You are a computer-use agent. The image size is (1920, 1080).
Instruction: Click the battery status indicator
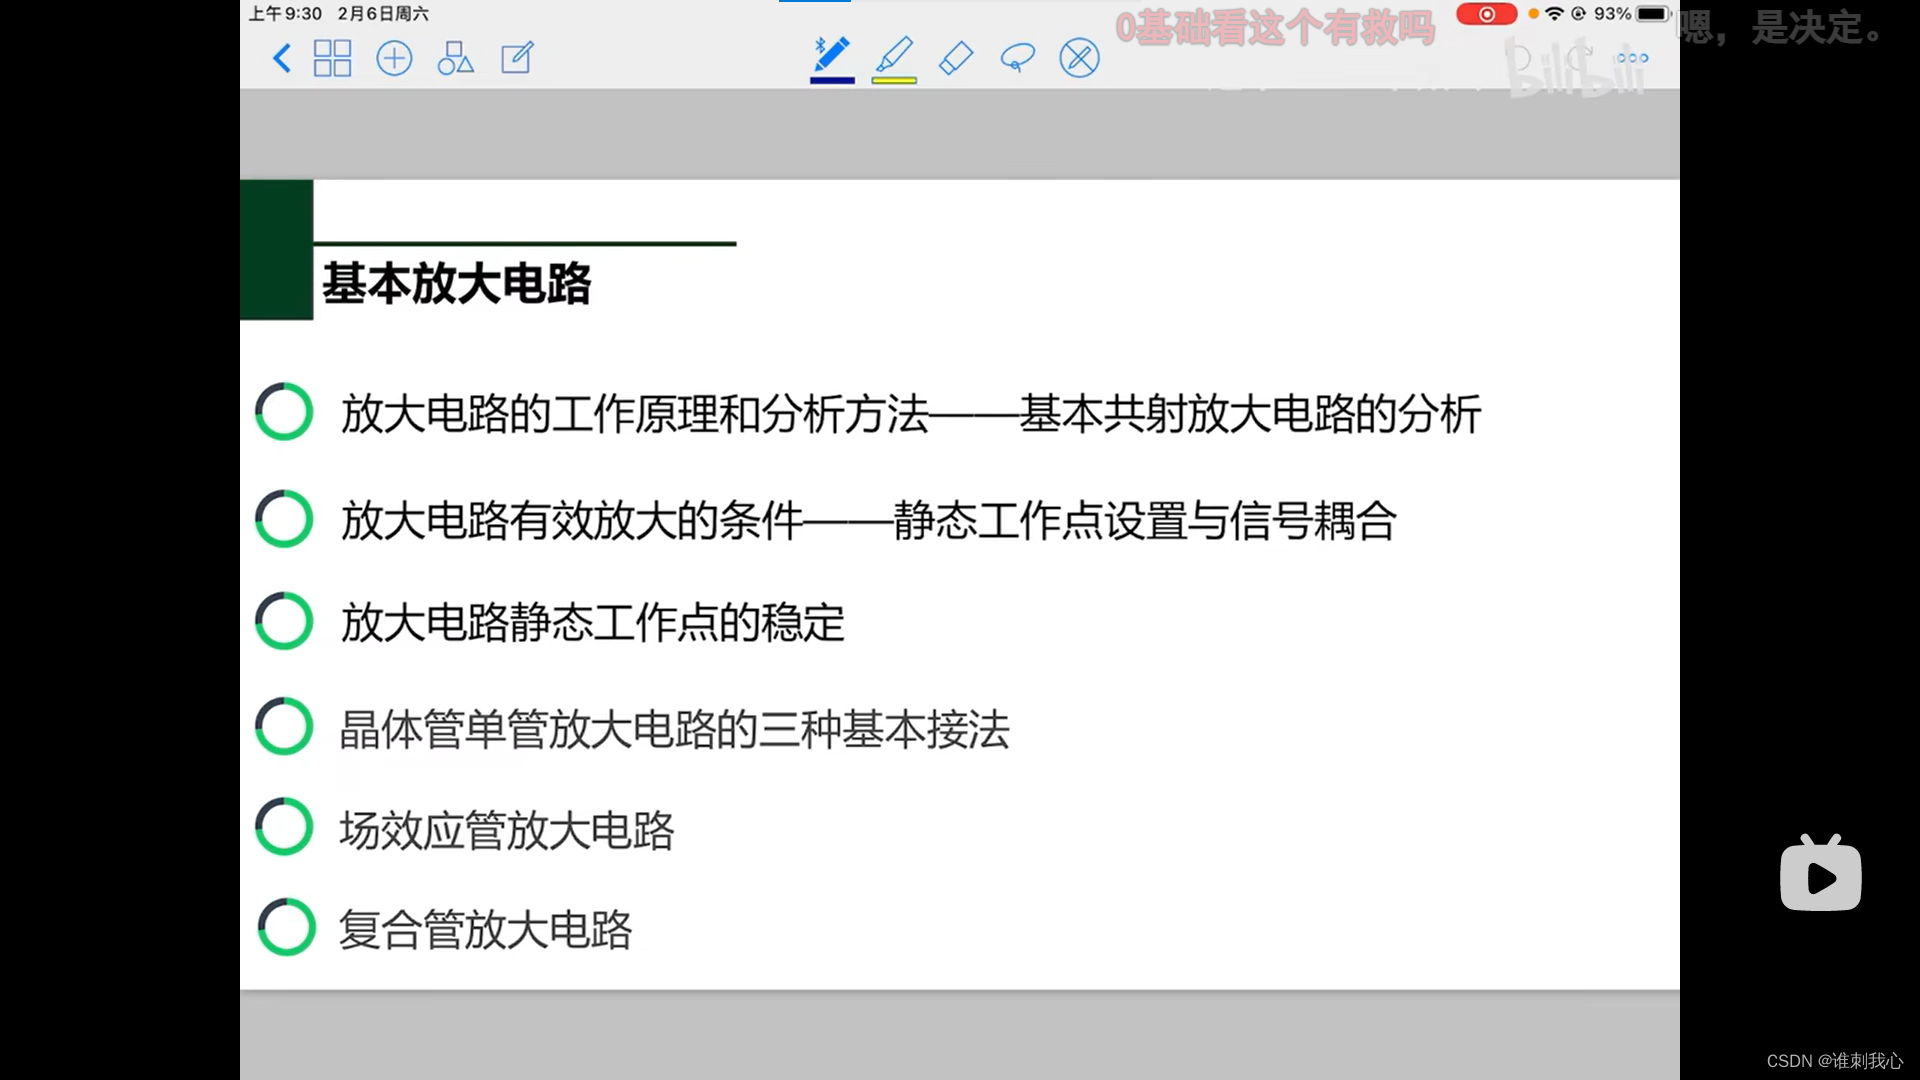click(x=1652, y=14)
